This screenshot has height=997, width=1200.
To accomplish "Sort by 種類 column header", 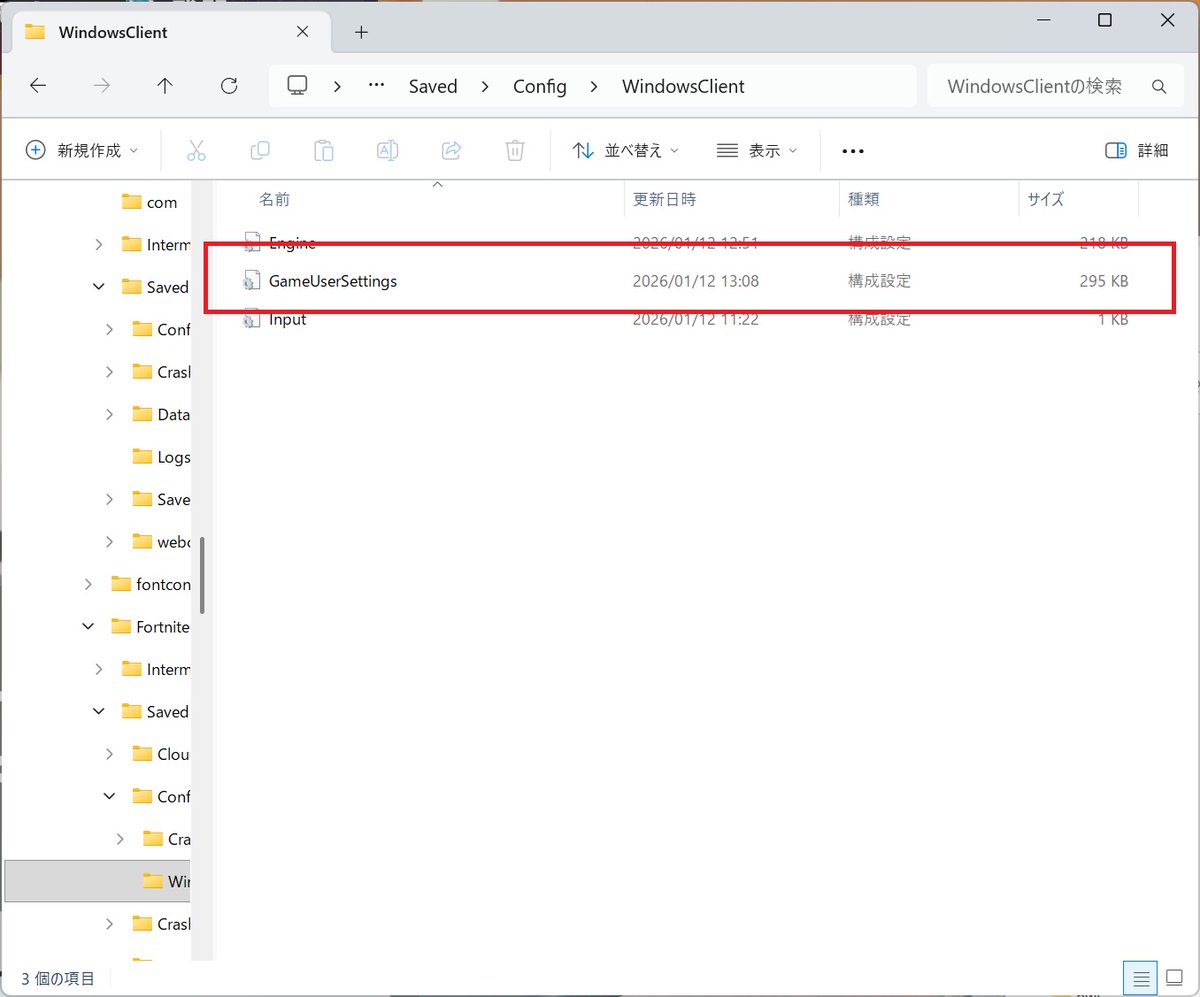I will (864, 200).
